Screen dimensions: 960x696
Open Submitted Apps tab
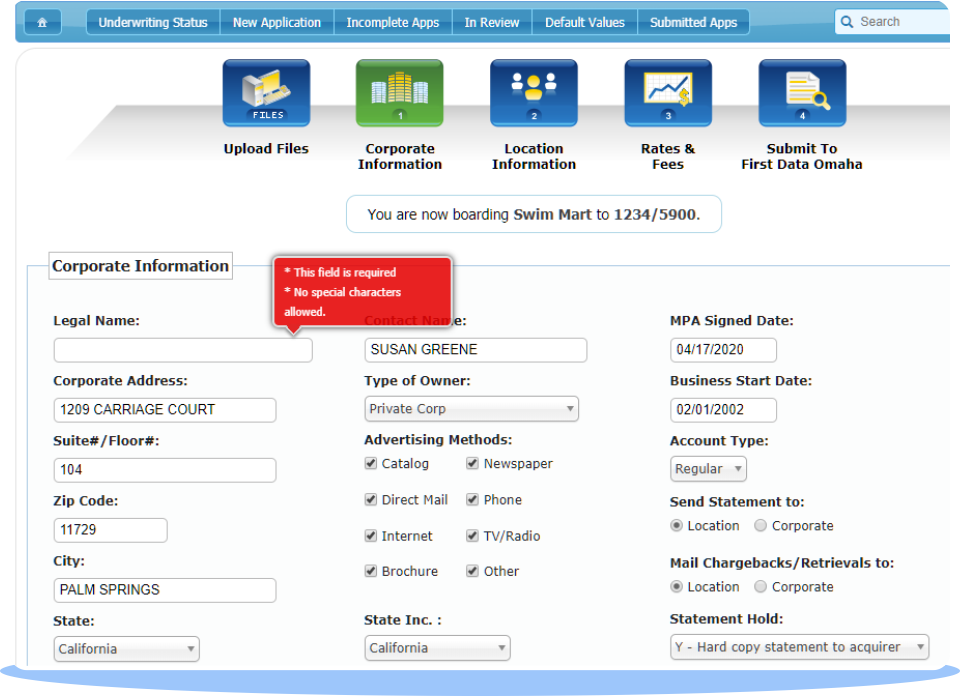693,23
